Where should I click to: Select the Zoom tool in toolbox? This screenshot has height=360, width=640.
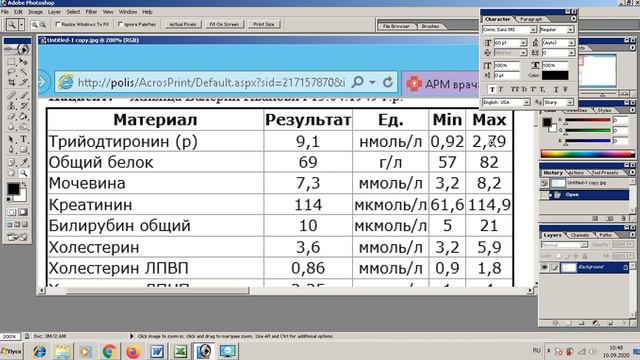[23, 173]
